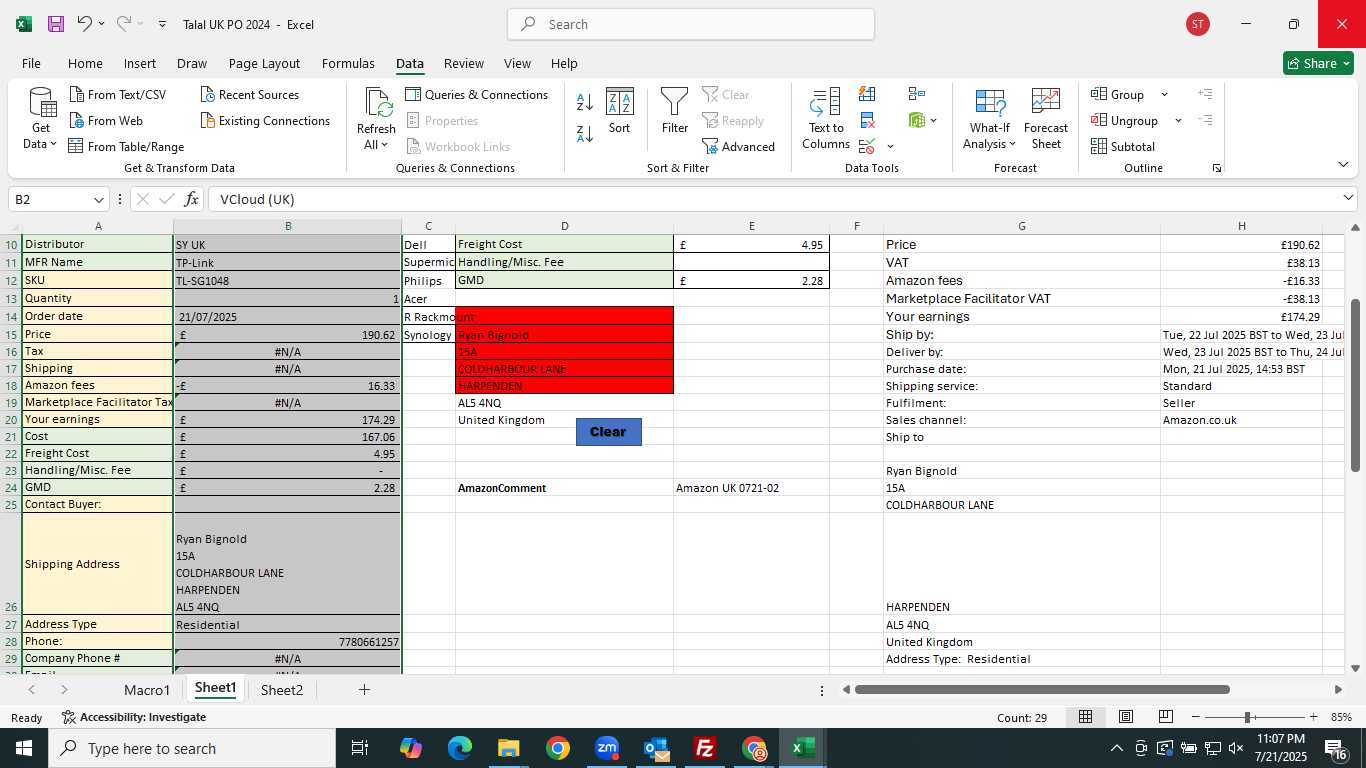1366x768 pixels.
Task: Switch to the Home ribbon tab
Action: click(x=85, y=63)
